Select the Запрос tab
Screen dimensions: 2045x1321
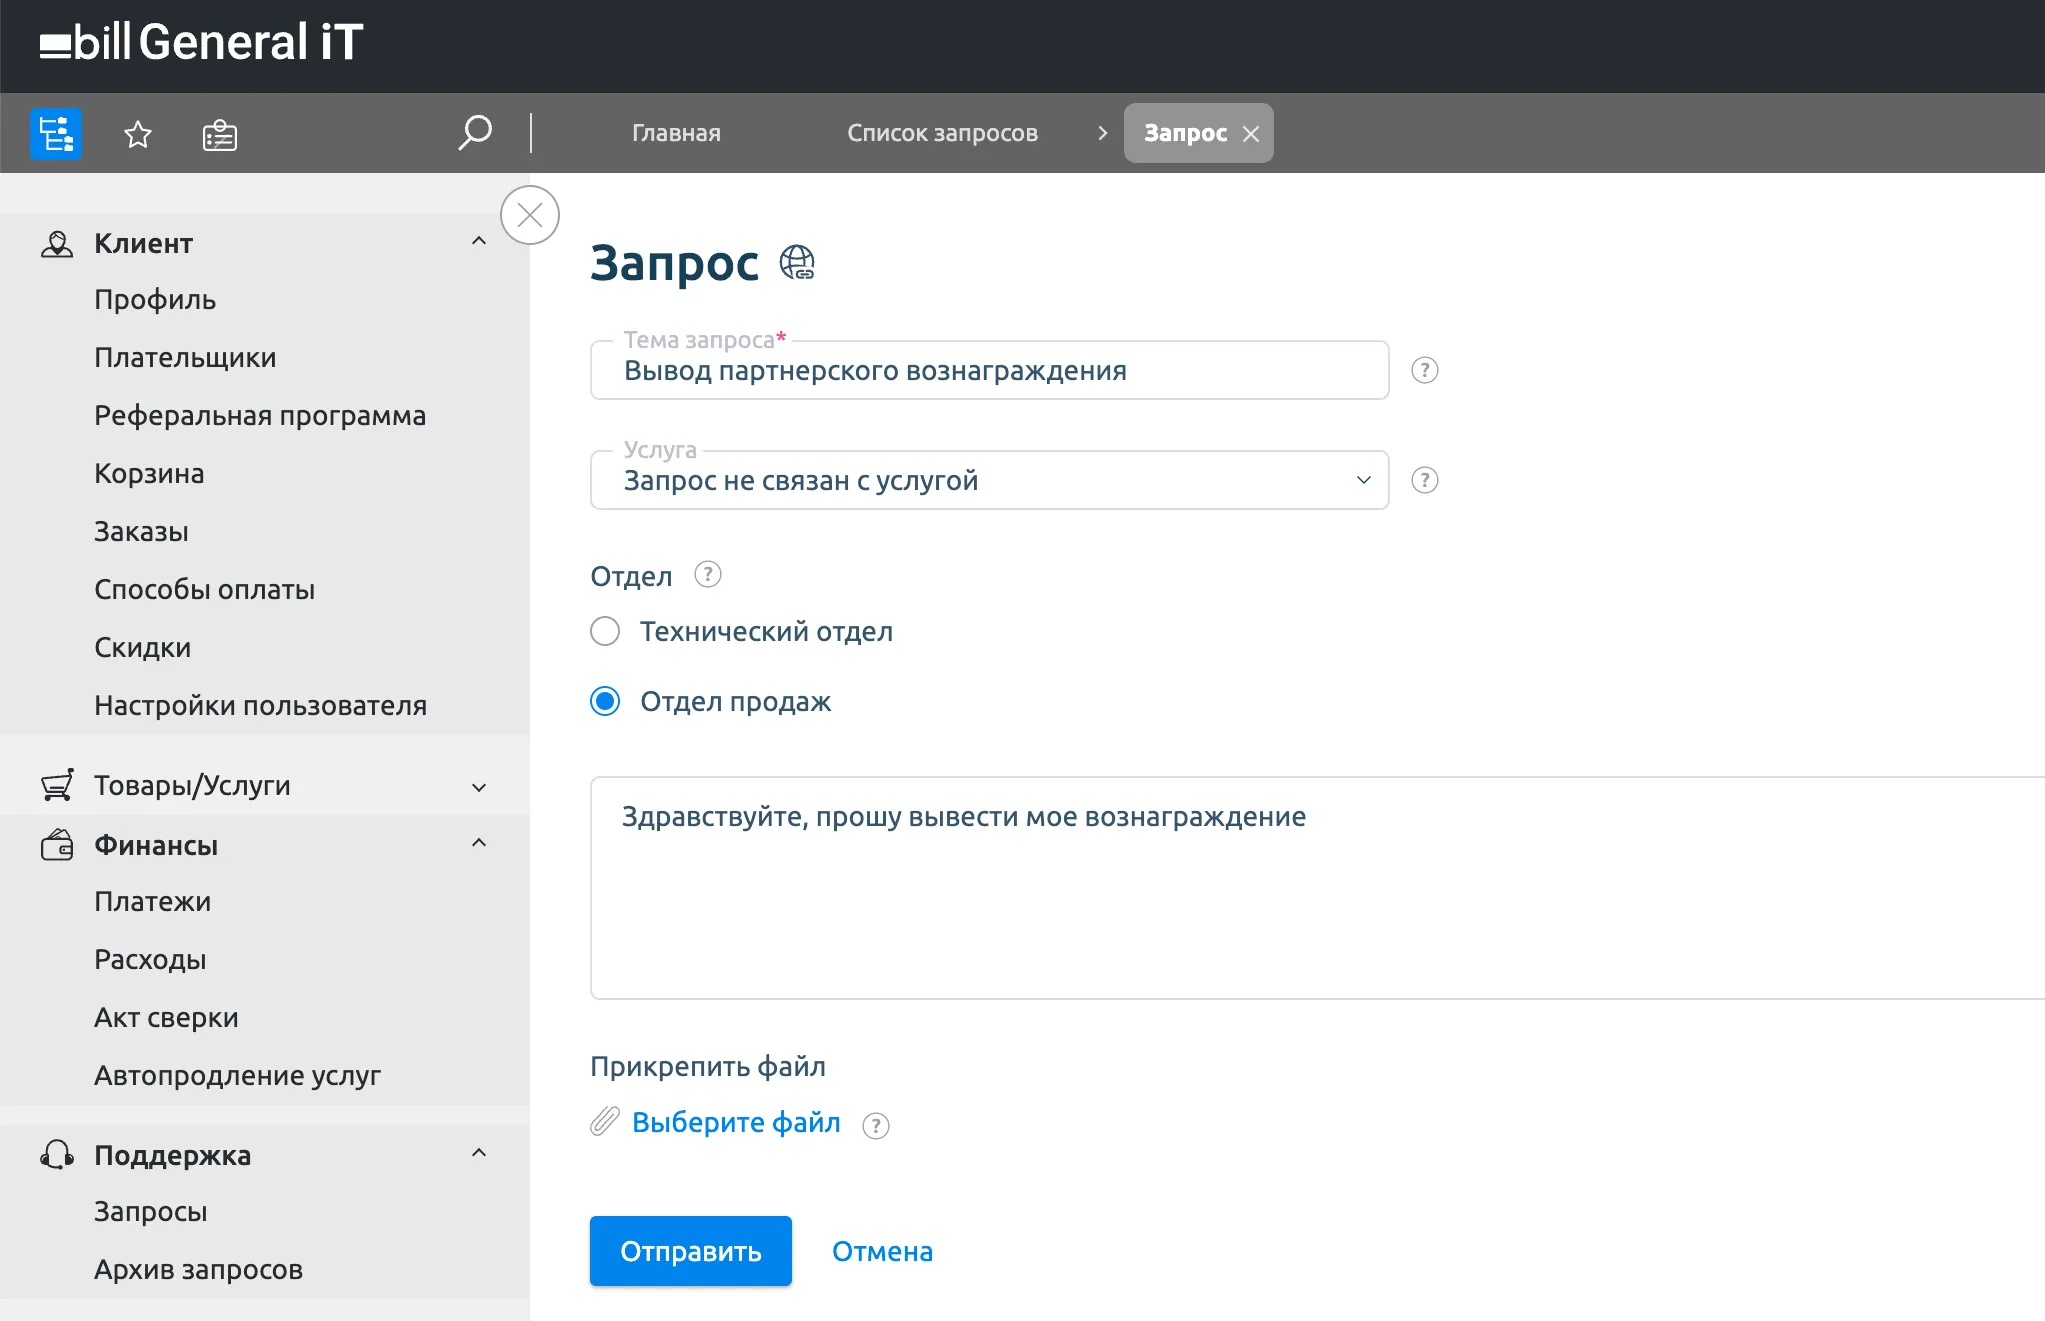(1185, 133)
